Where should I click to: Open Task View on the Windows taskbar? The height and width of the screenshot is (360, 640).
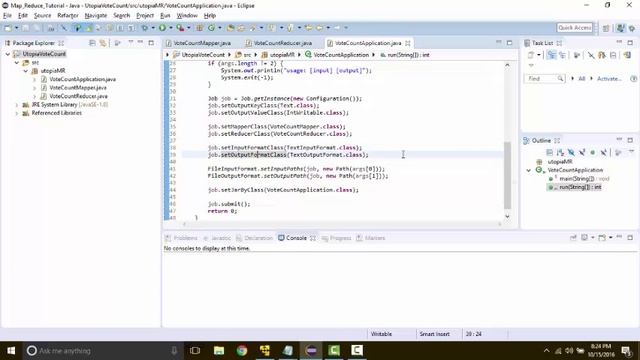pyautogui.click(x=195, y=350)
